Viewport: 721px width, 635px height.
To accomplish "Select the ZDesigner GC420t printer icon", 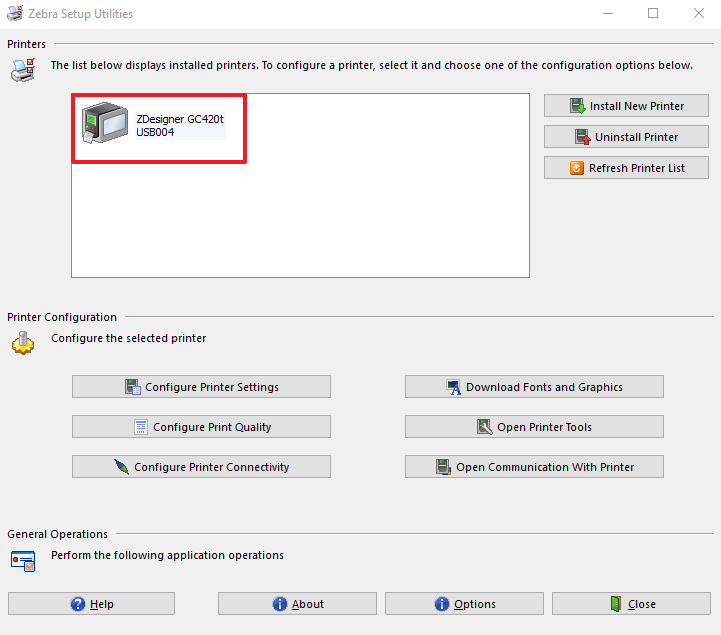I will 106,127.
